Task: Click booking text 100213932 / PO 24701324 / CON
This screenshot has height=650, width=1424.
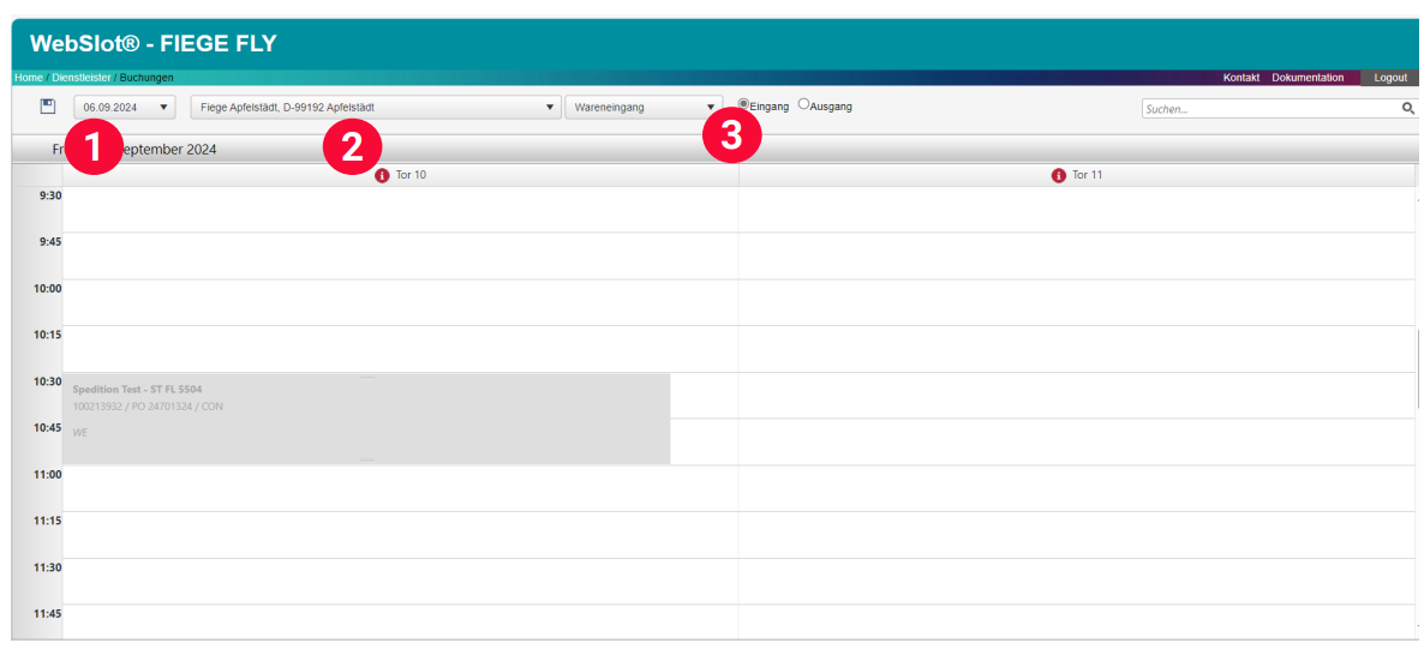Action: [148, 407]
